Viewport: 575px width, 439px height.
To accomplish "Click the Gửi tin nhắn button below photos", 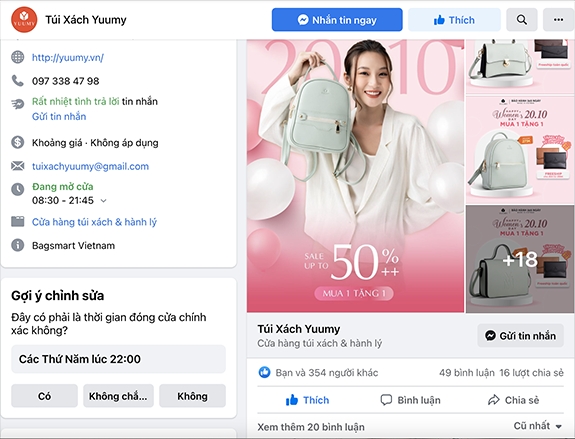I will point(520,336).
